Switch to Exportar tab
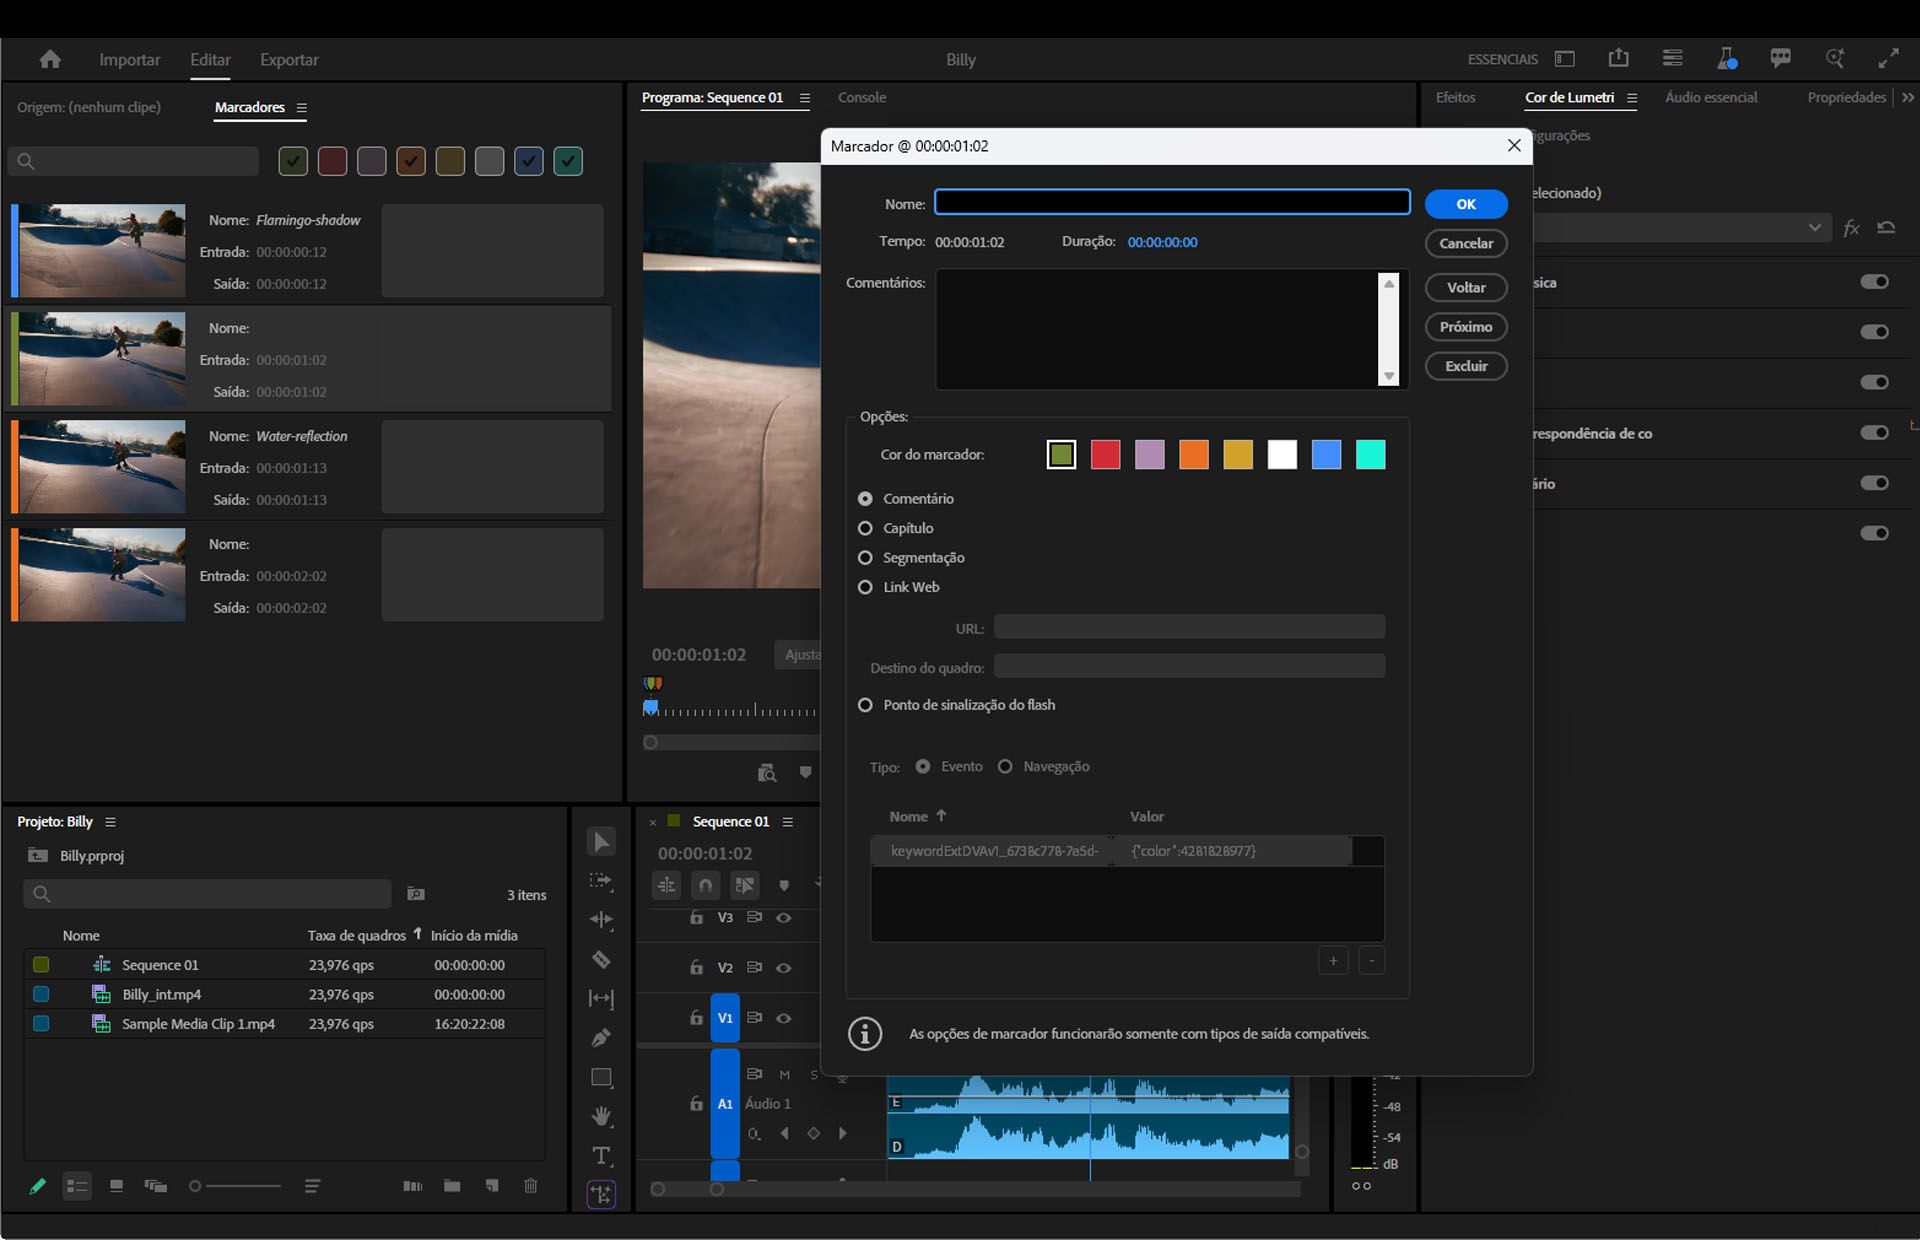1920x1240 pixels. coord(289,60)
